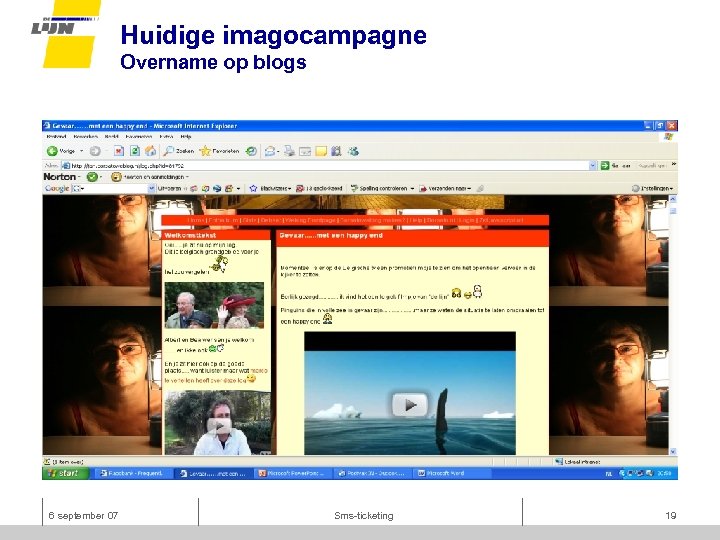Open the Bewerken menu

(x=85, y=136)
